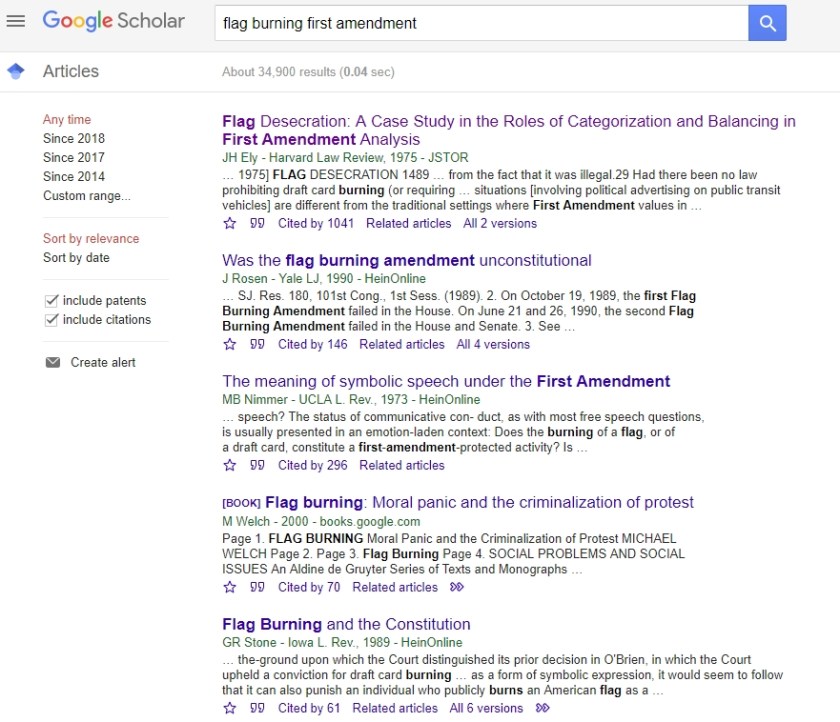Save the Moral panic book with the star
This screenshot has width=840, height=722.
(230, 587)
